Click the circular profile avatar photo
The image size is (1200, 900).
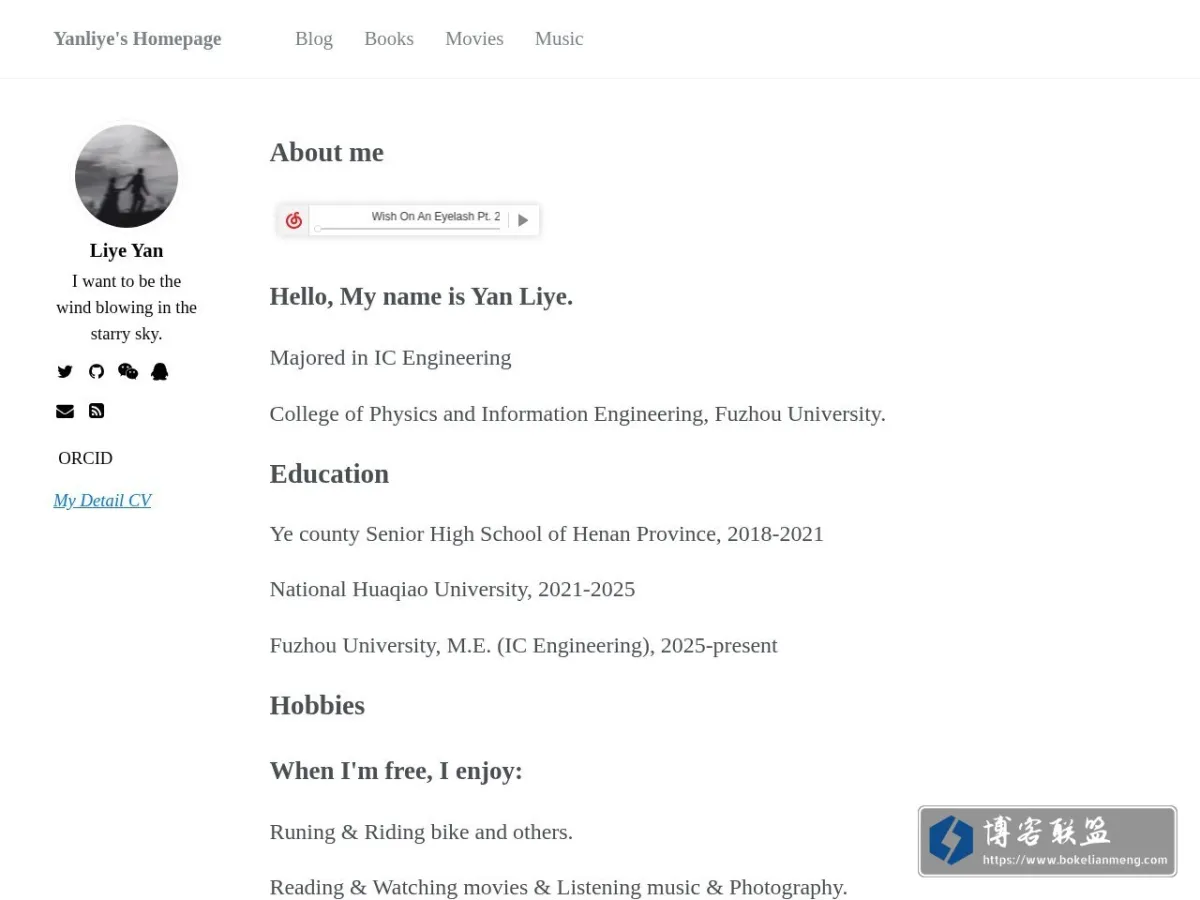pos(126,176)
